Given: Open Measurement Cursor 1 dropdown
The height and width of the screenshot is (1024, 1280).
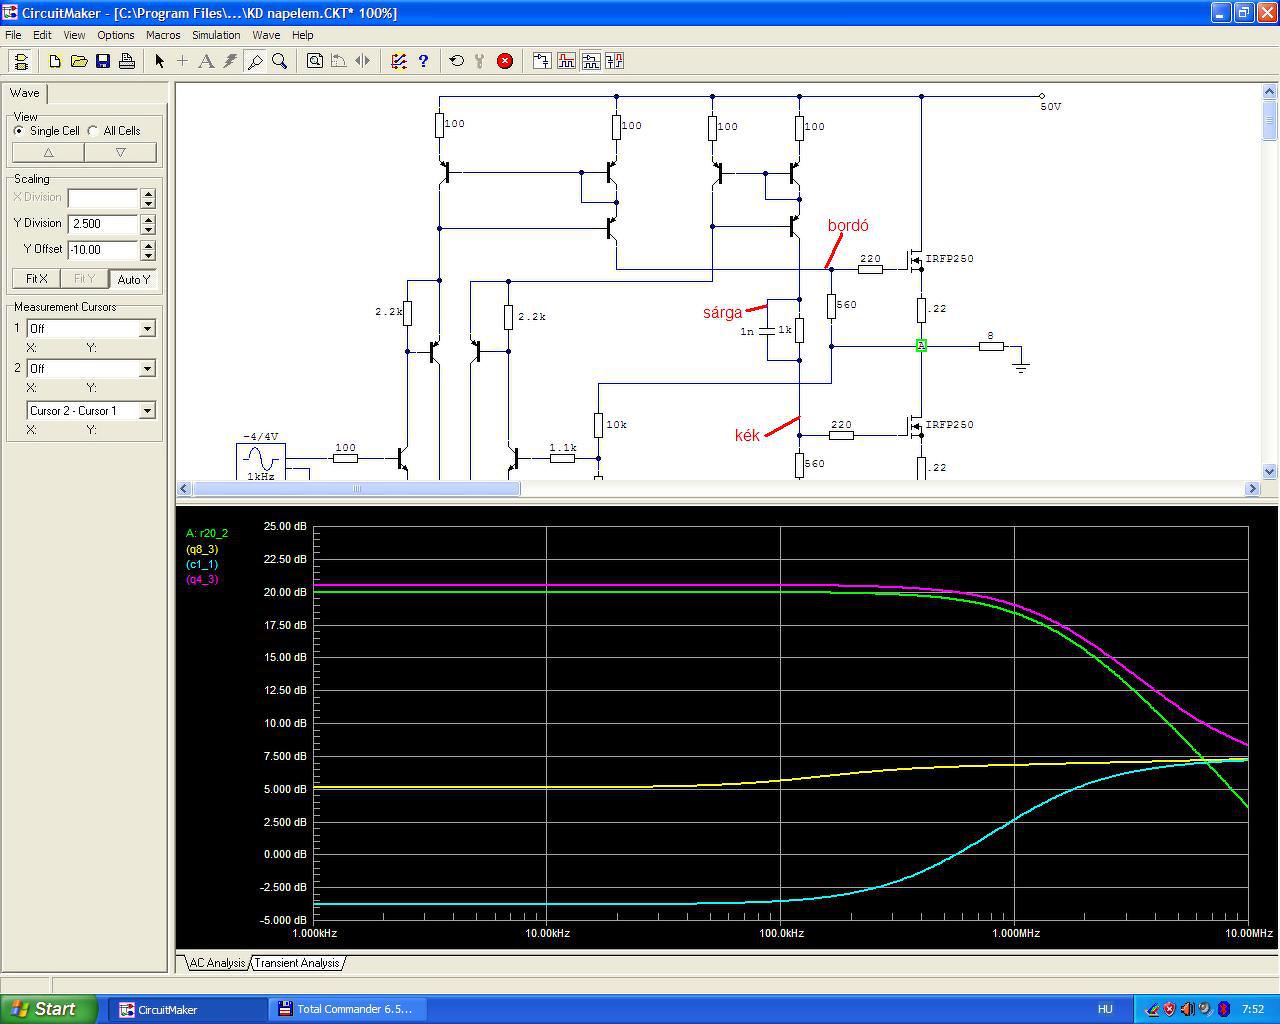Looking at the screenshot, I should coord(147,329).
